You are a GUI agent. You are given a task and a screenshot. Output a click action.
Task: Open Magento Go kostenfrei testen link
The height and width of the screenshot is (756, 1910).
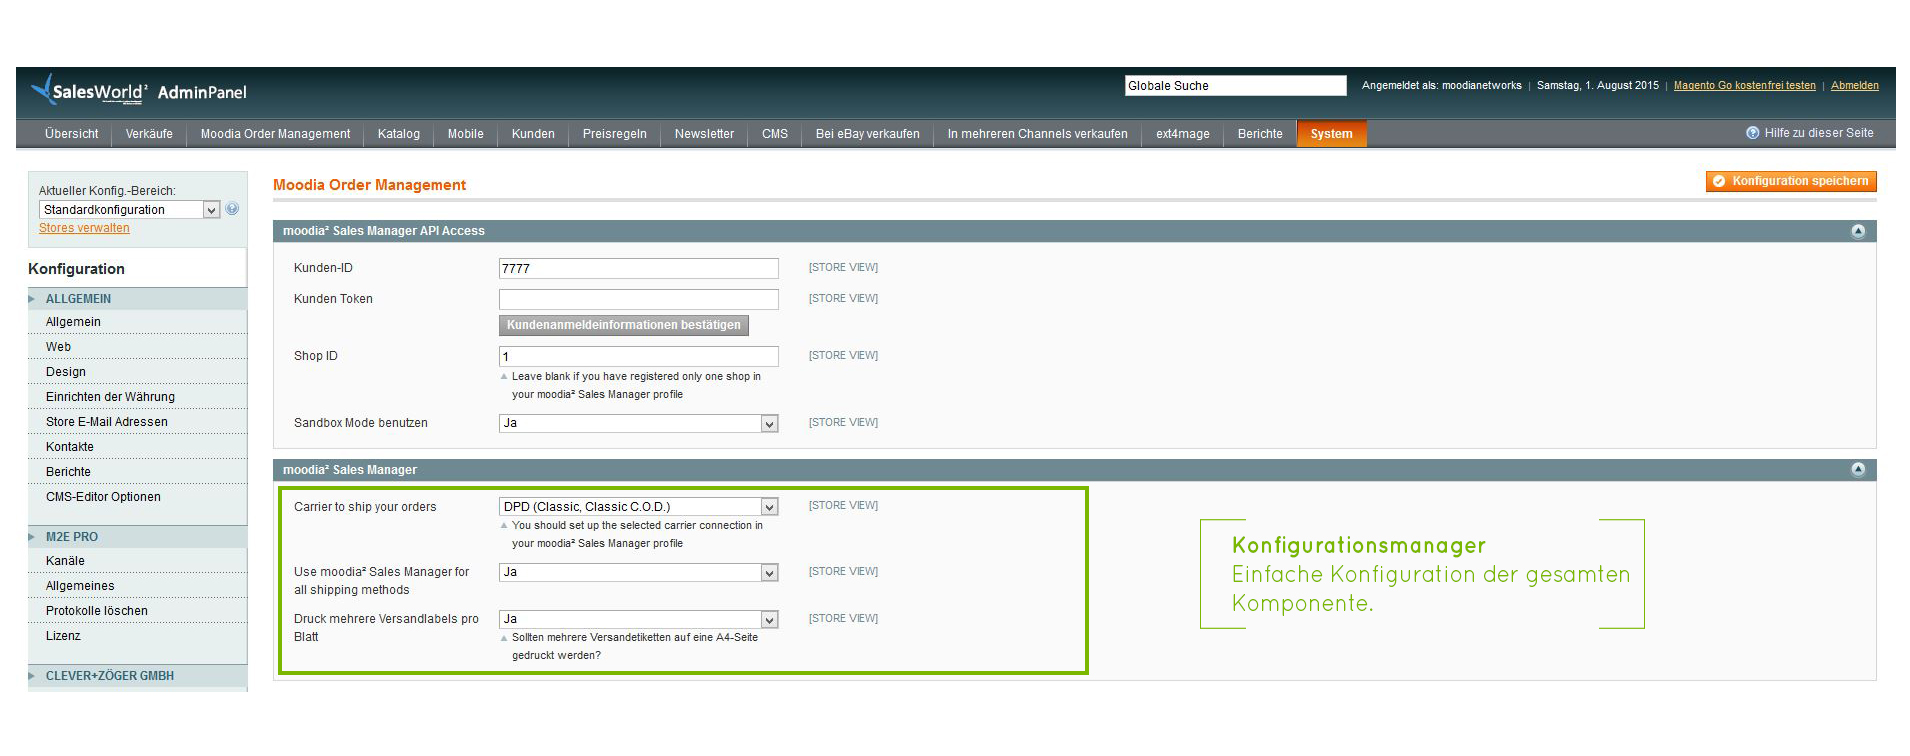[1745, 86]
